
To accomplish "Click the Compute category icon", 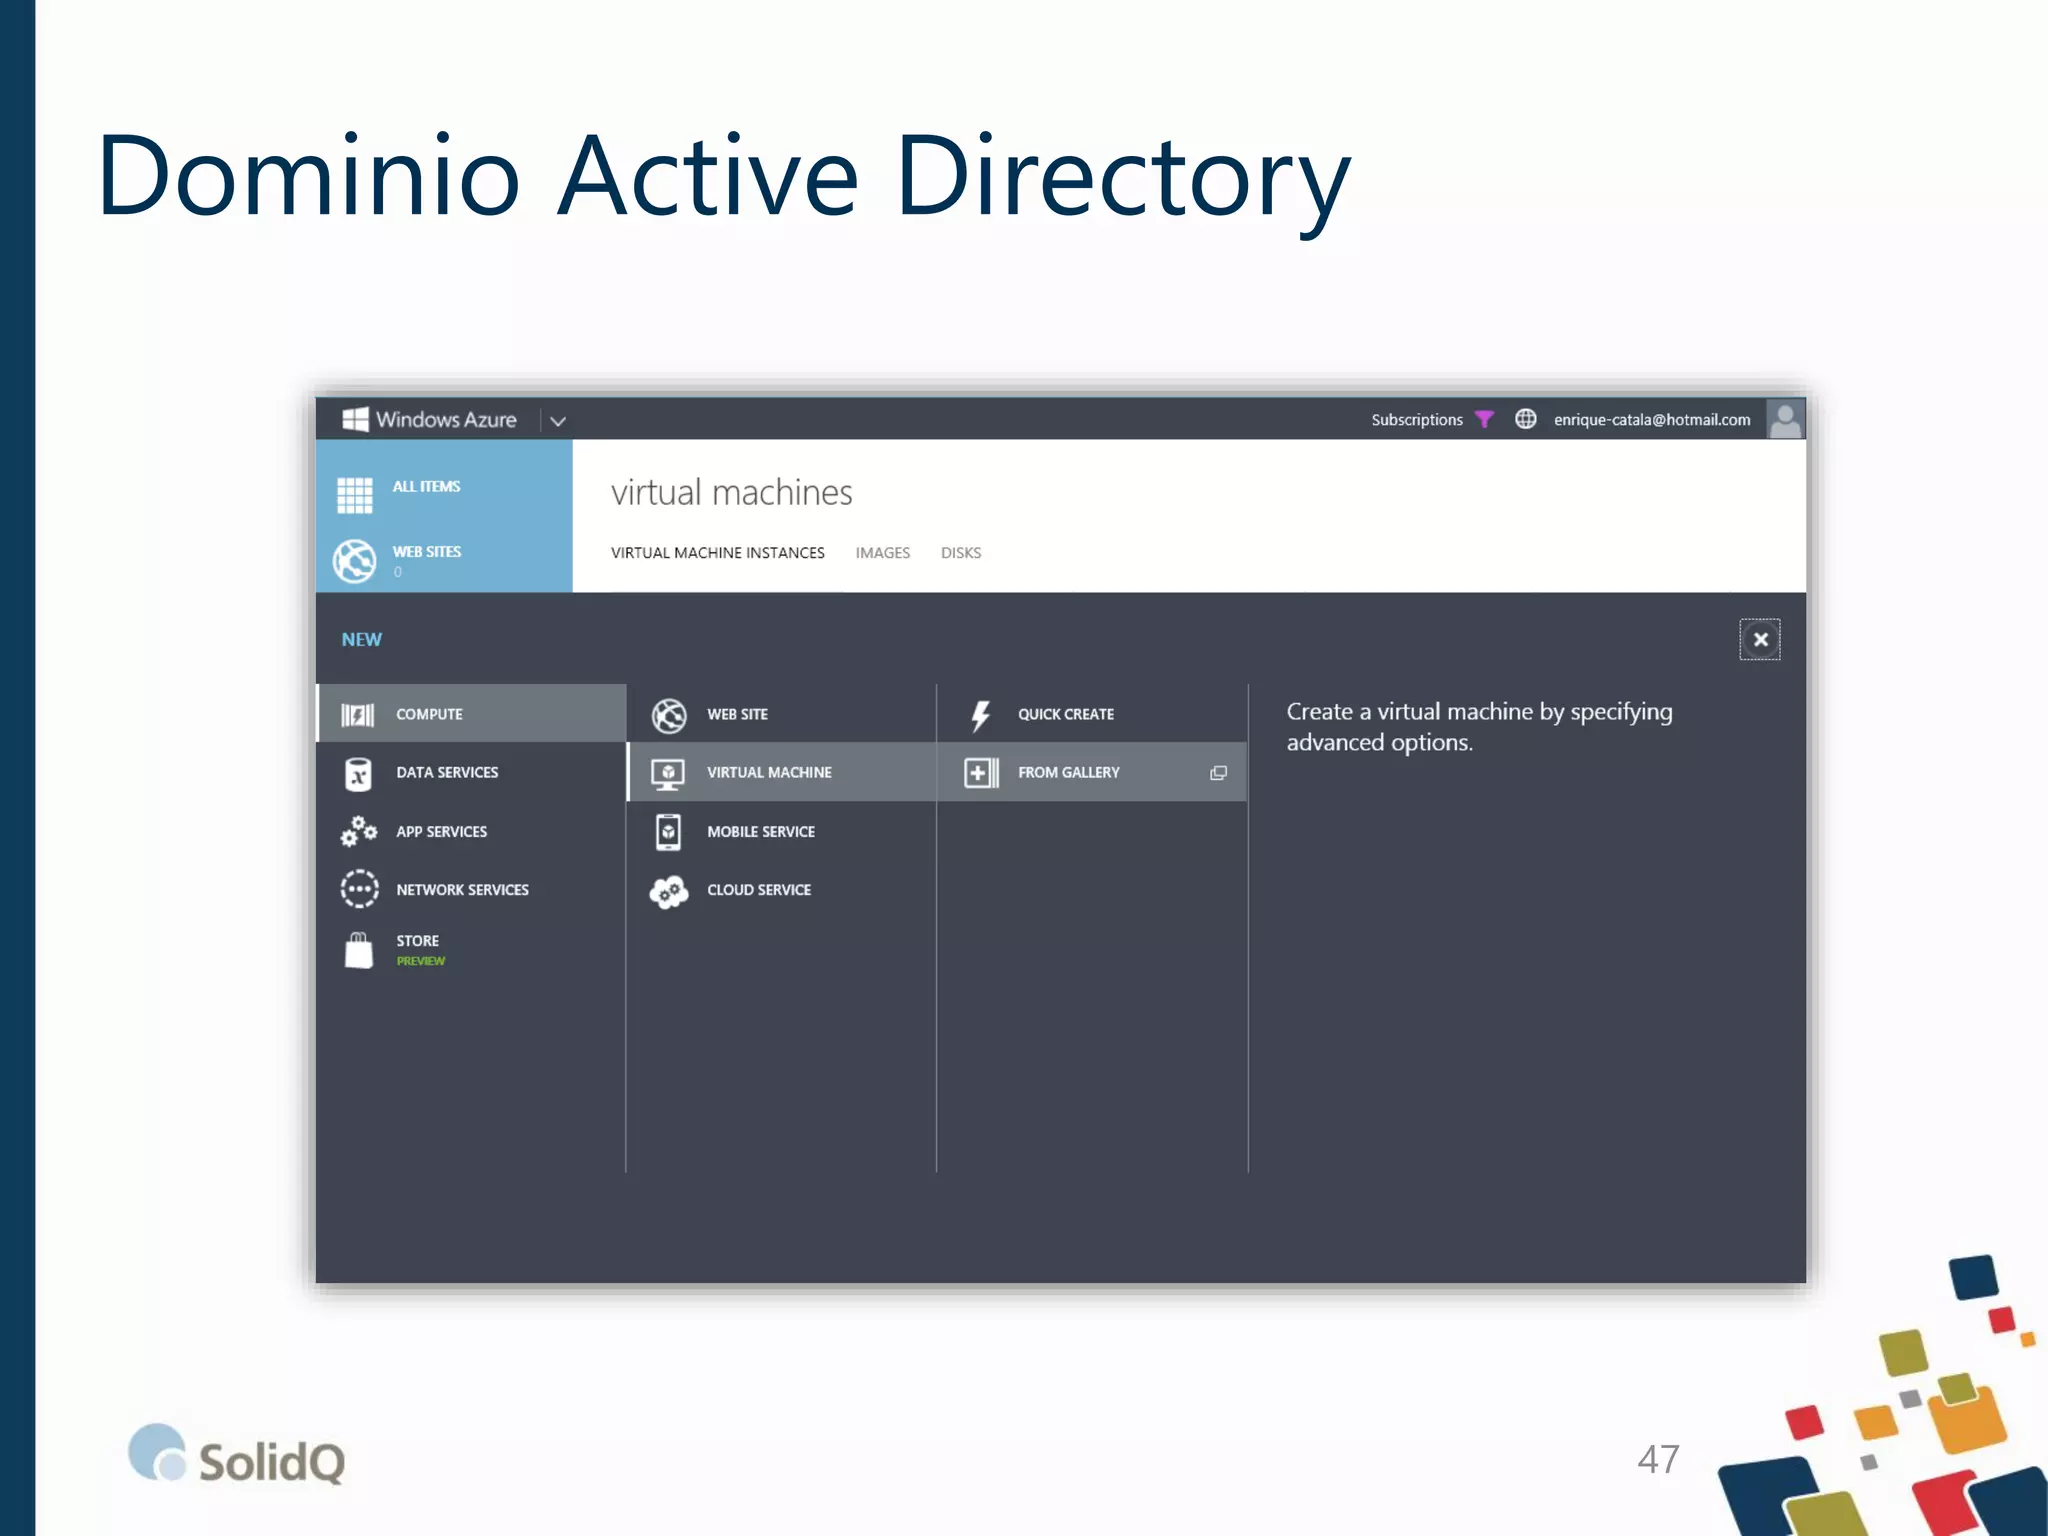I will coord(357,714).
